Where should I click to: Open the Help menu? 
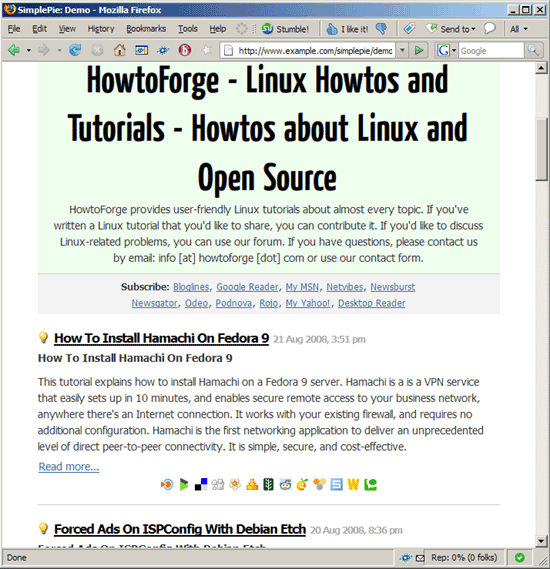point(218,29)
